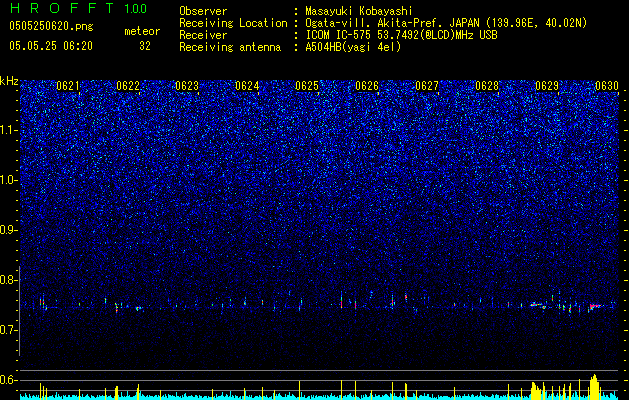Click the 0629 time marker
The width and height of the screenshot is (629, 400).
coord(547,86)
